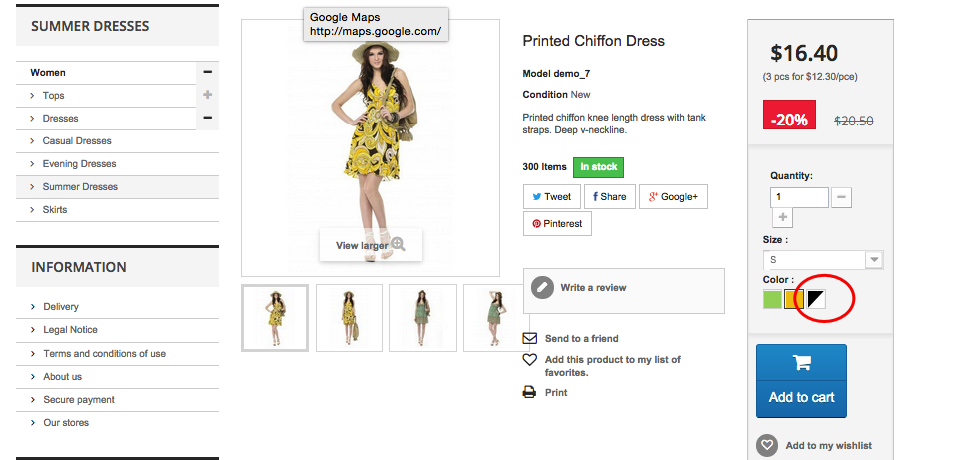Increase quantity with plus button
The image size is (960, 460).
click(x=782, y=217)
